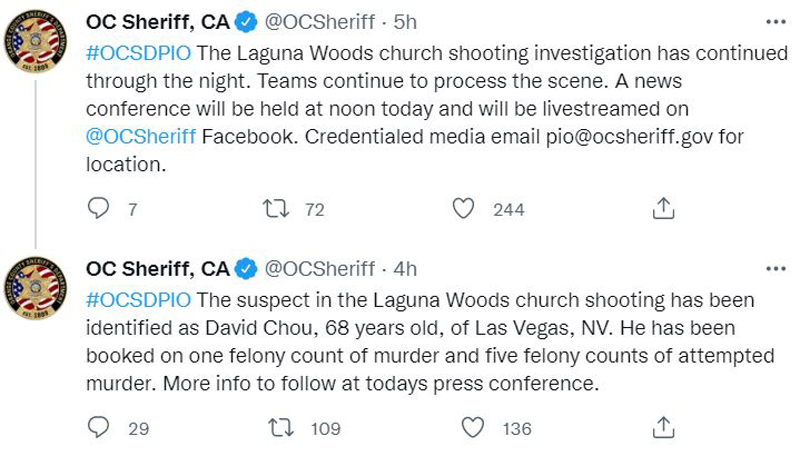Share the suspect identification tweet
800x456 pixels.
tap(663, 427)
